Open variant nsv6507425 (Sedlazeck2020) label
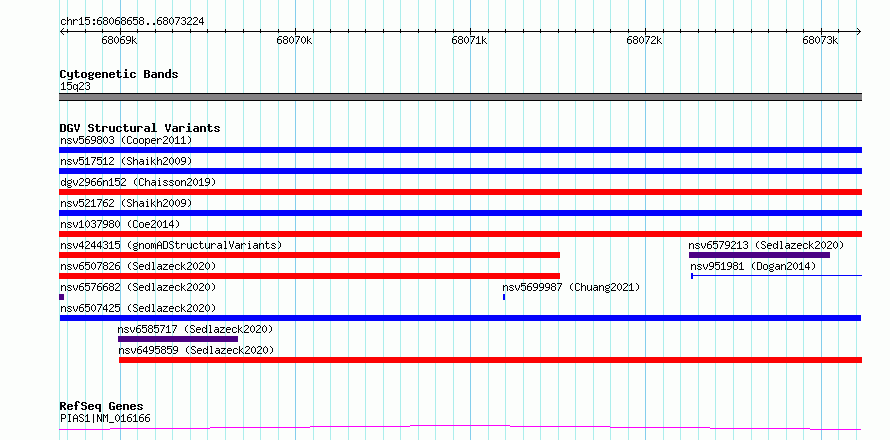 coord(138,308)
